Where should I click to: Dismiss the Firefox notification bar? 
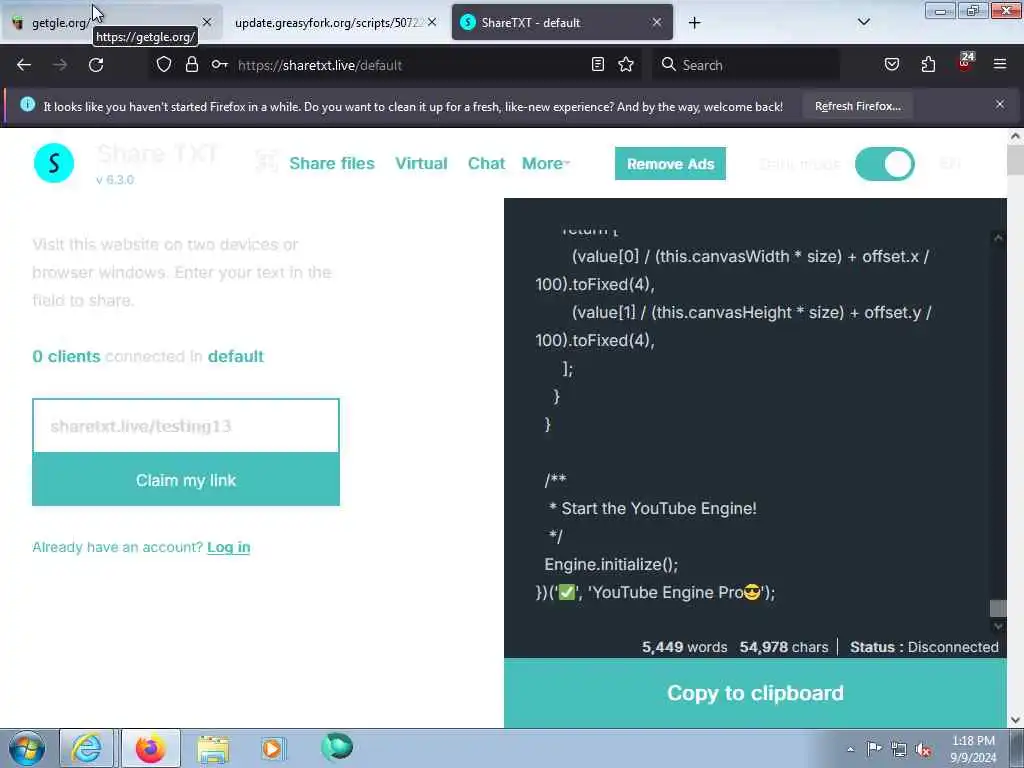(1000, 104)
